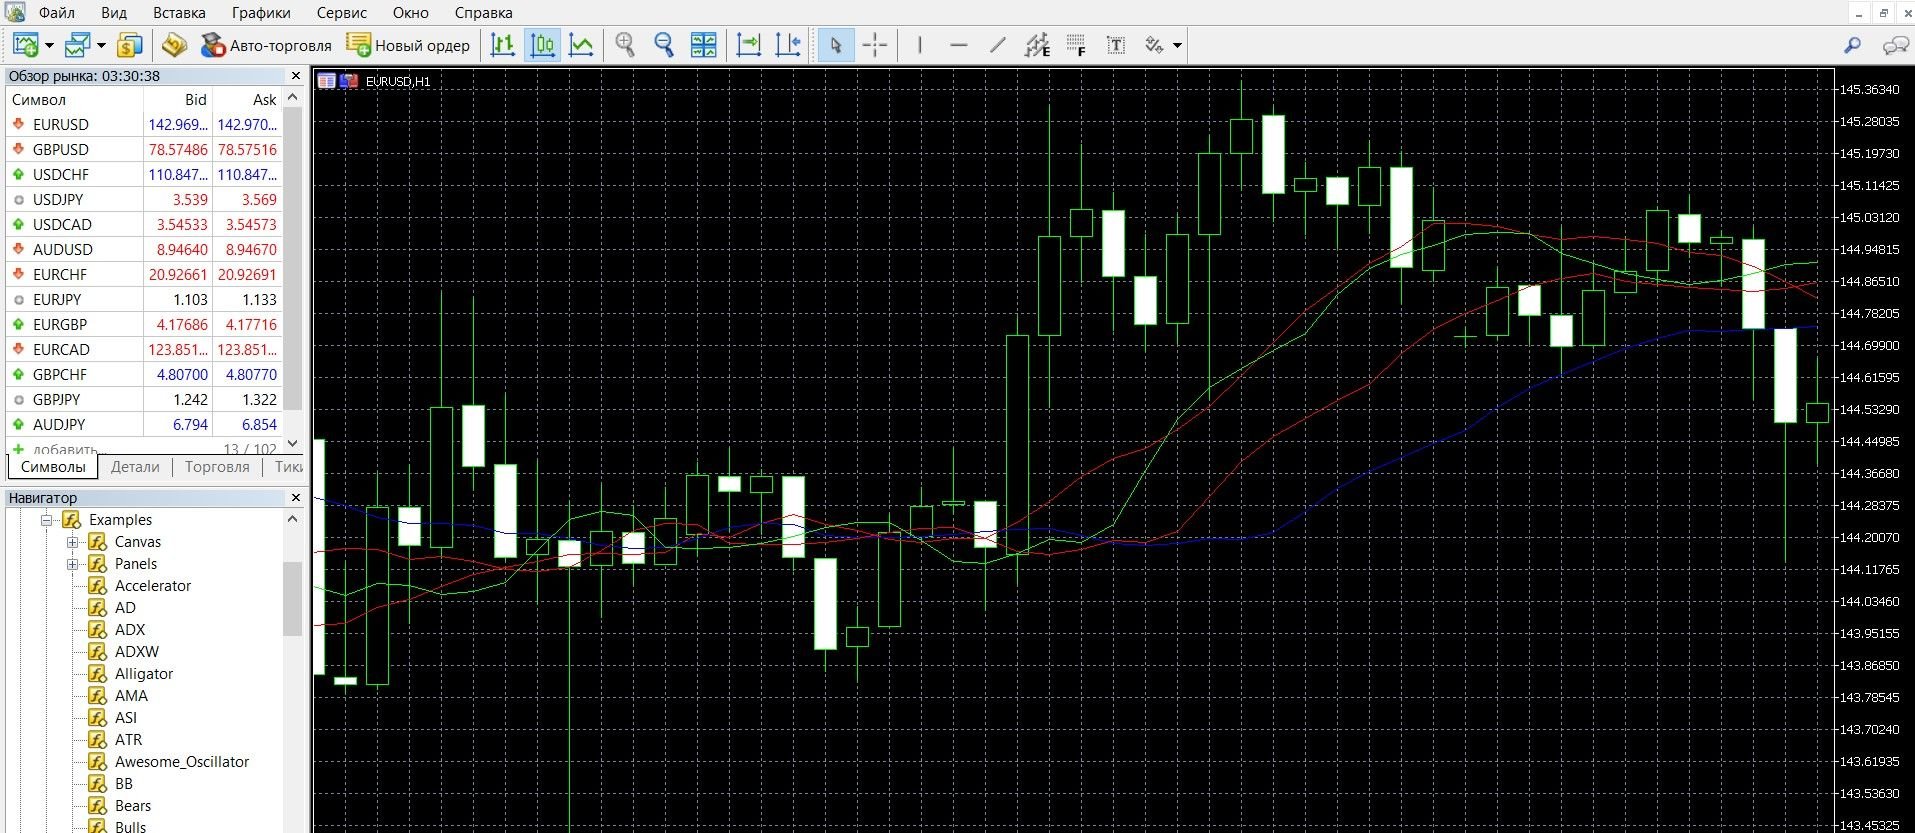The height and width of the screenshot is (833, 1915).
Task: Open the Графики menu
Action: pyautogui.click(x=261, y=13)
